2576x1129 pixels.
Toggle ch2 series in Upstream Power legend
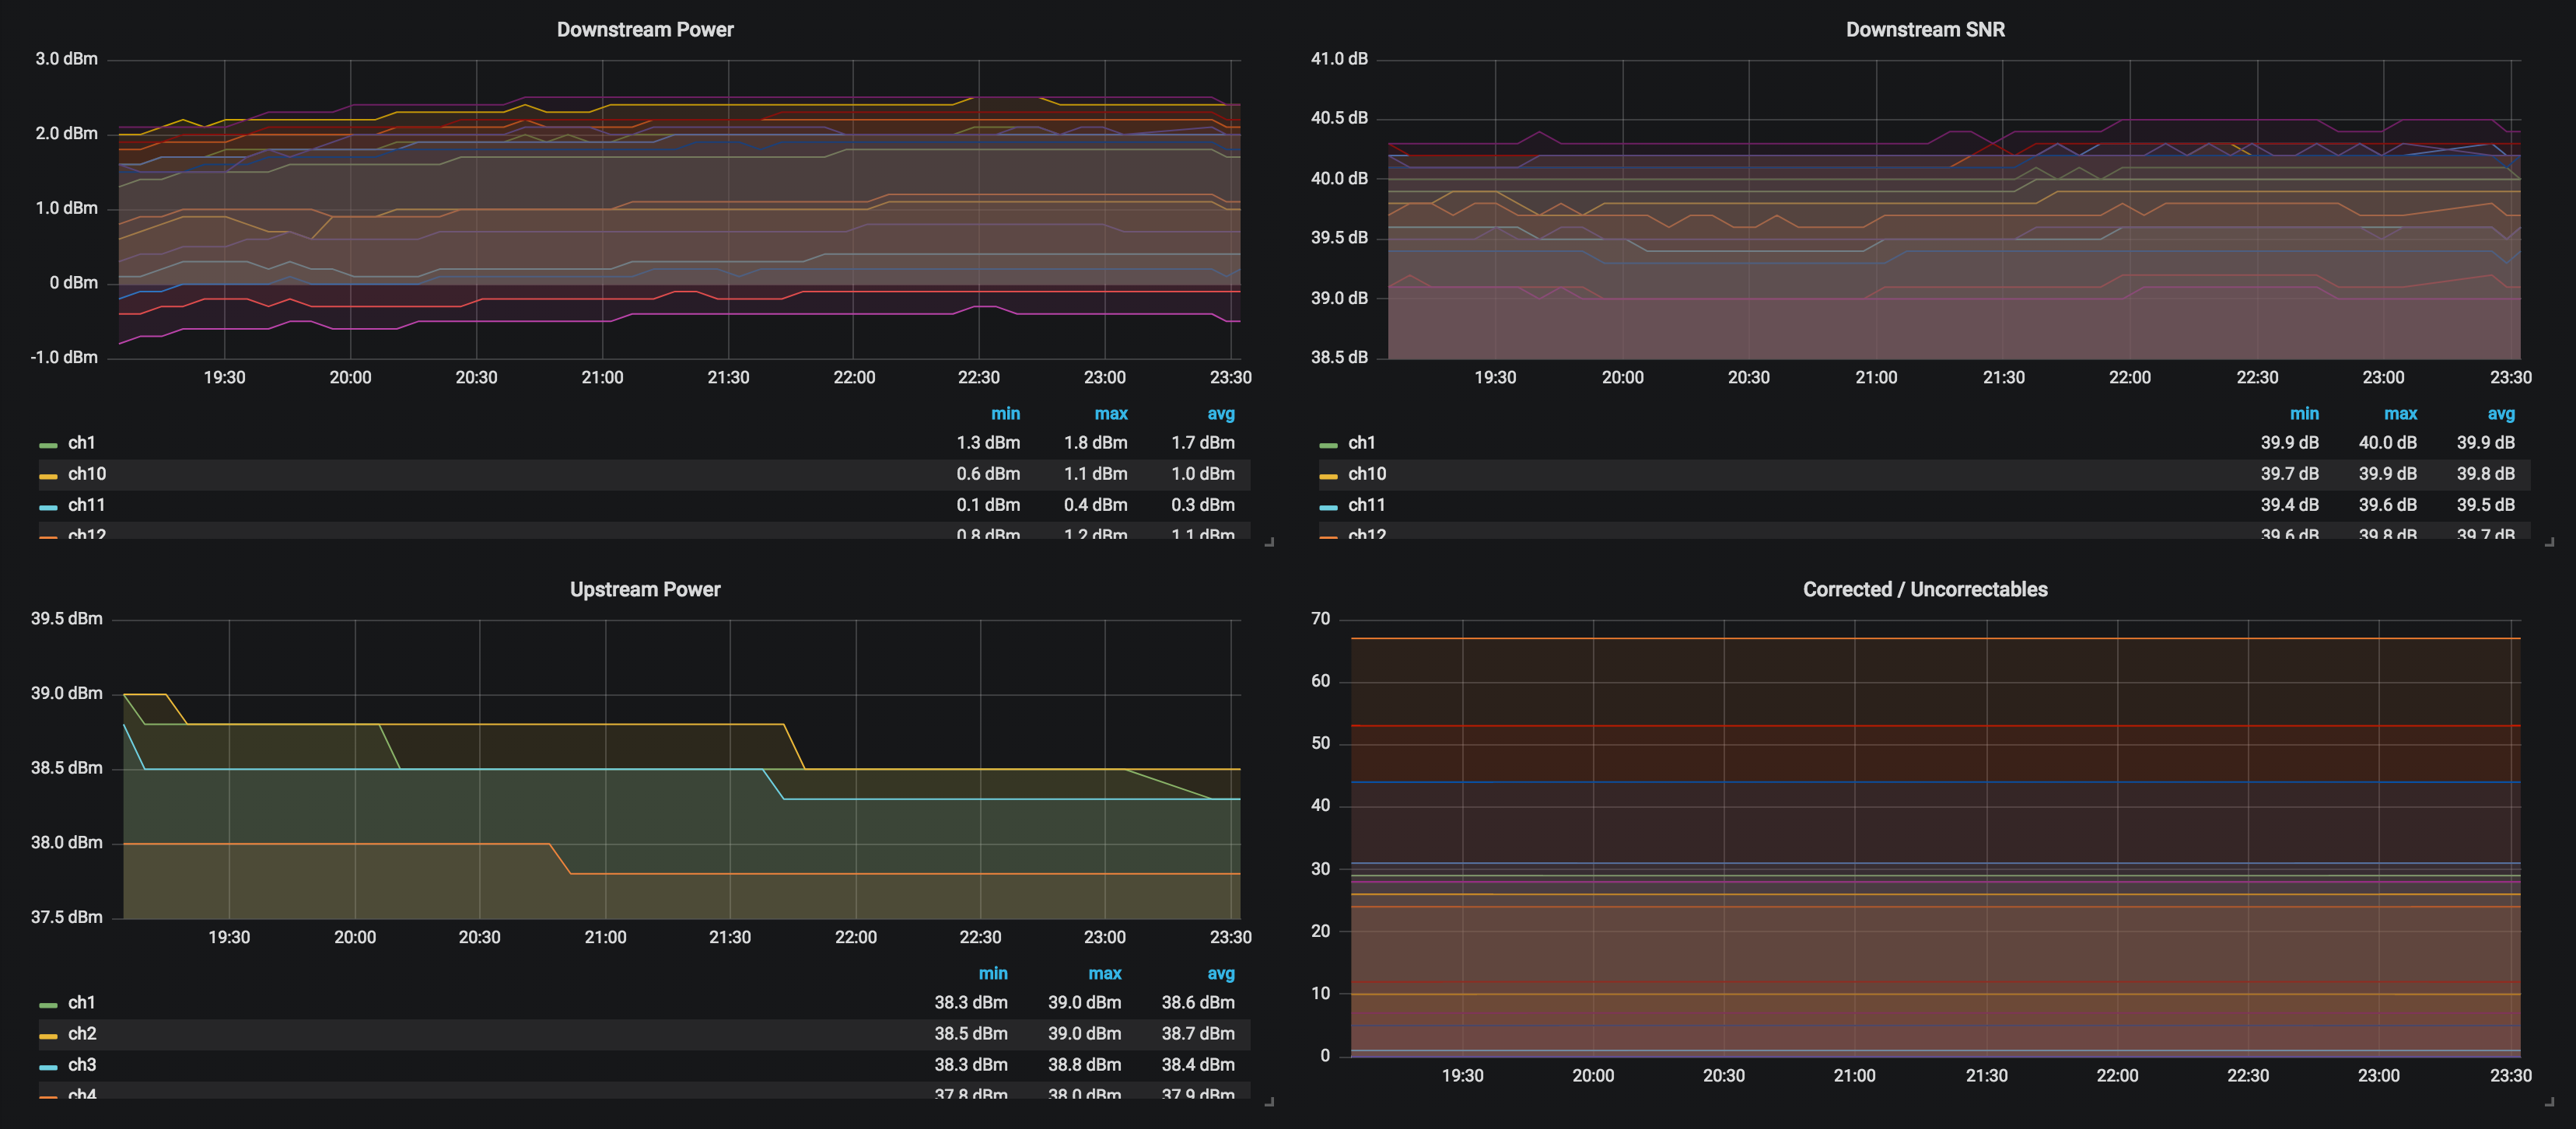point(82,1034)
